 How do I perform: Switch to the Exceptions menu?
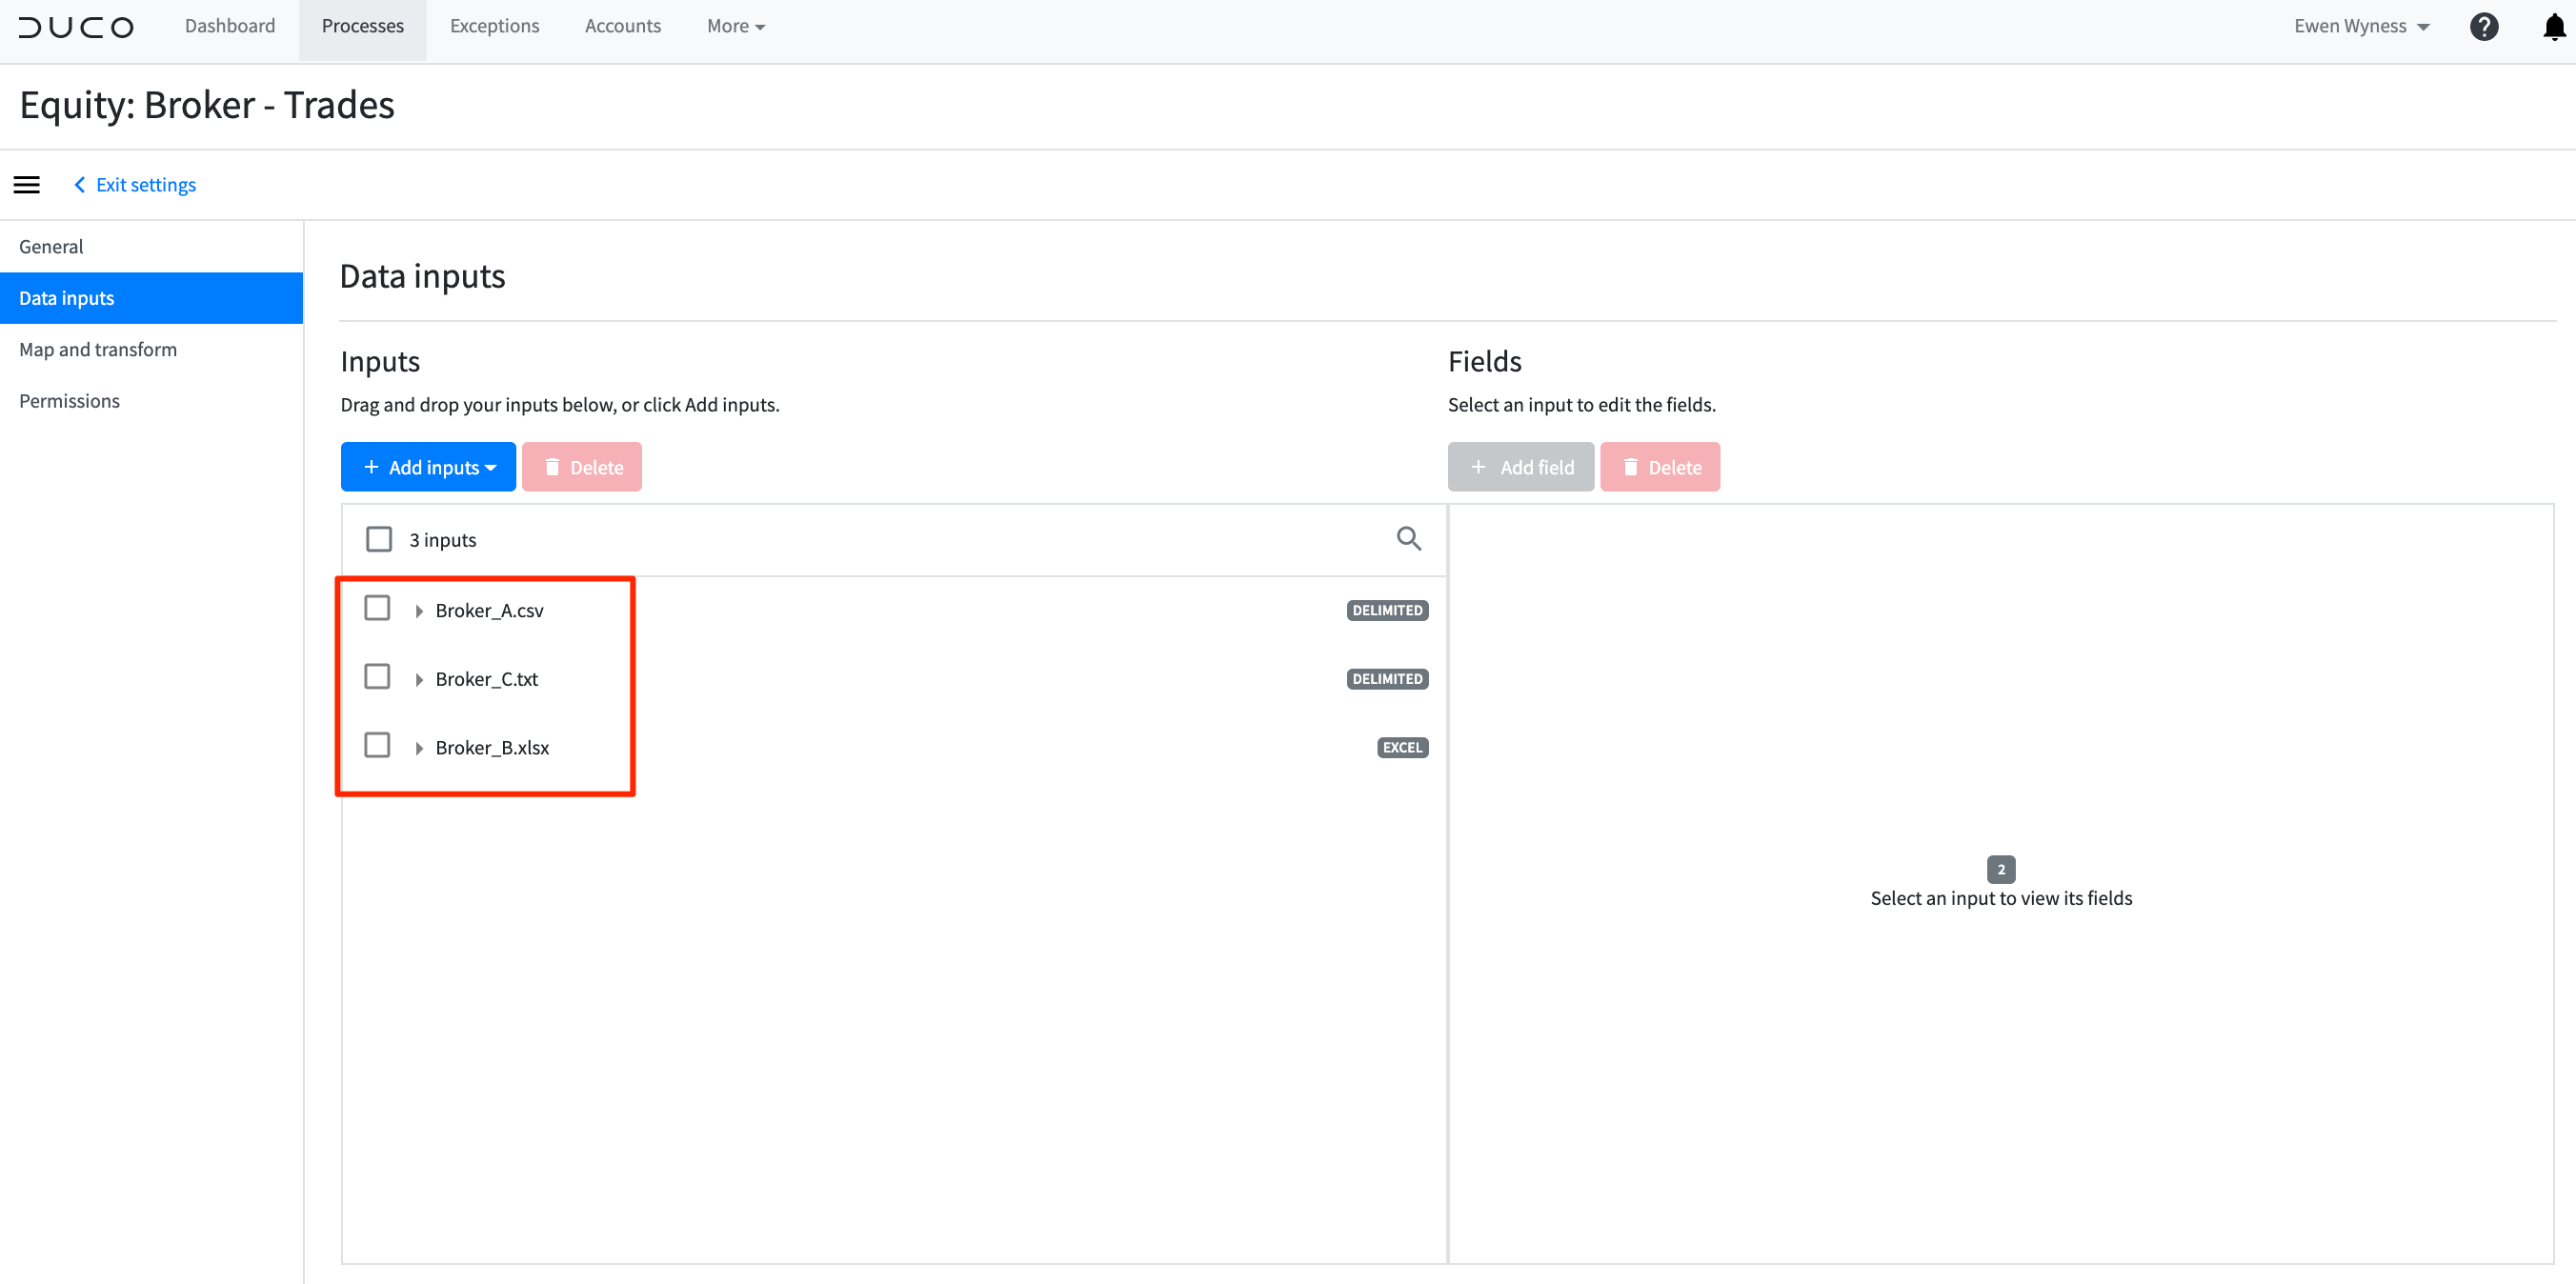[x=494, y=26]
